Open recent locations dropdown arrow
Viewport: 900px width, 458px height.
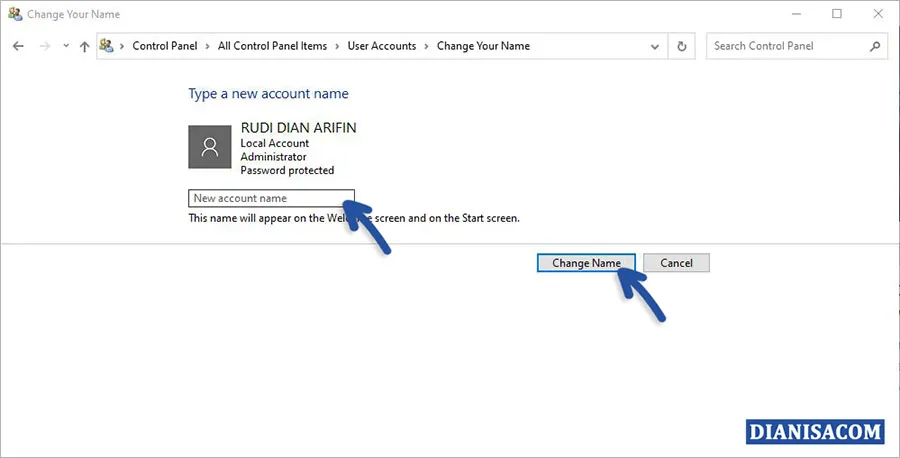[x=66, y=46]
